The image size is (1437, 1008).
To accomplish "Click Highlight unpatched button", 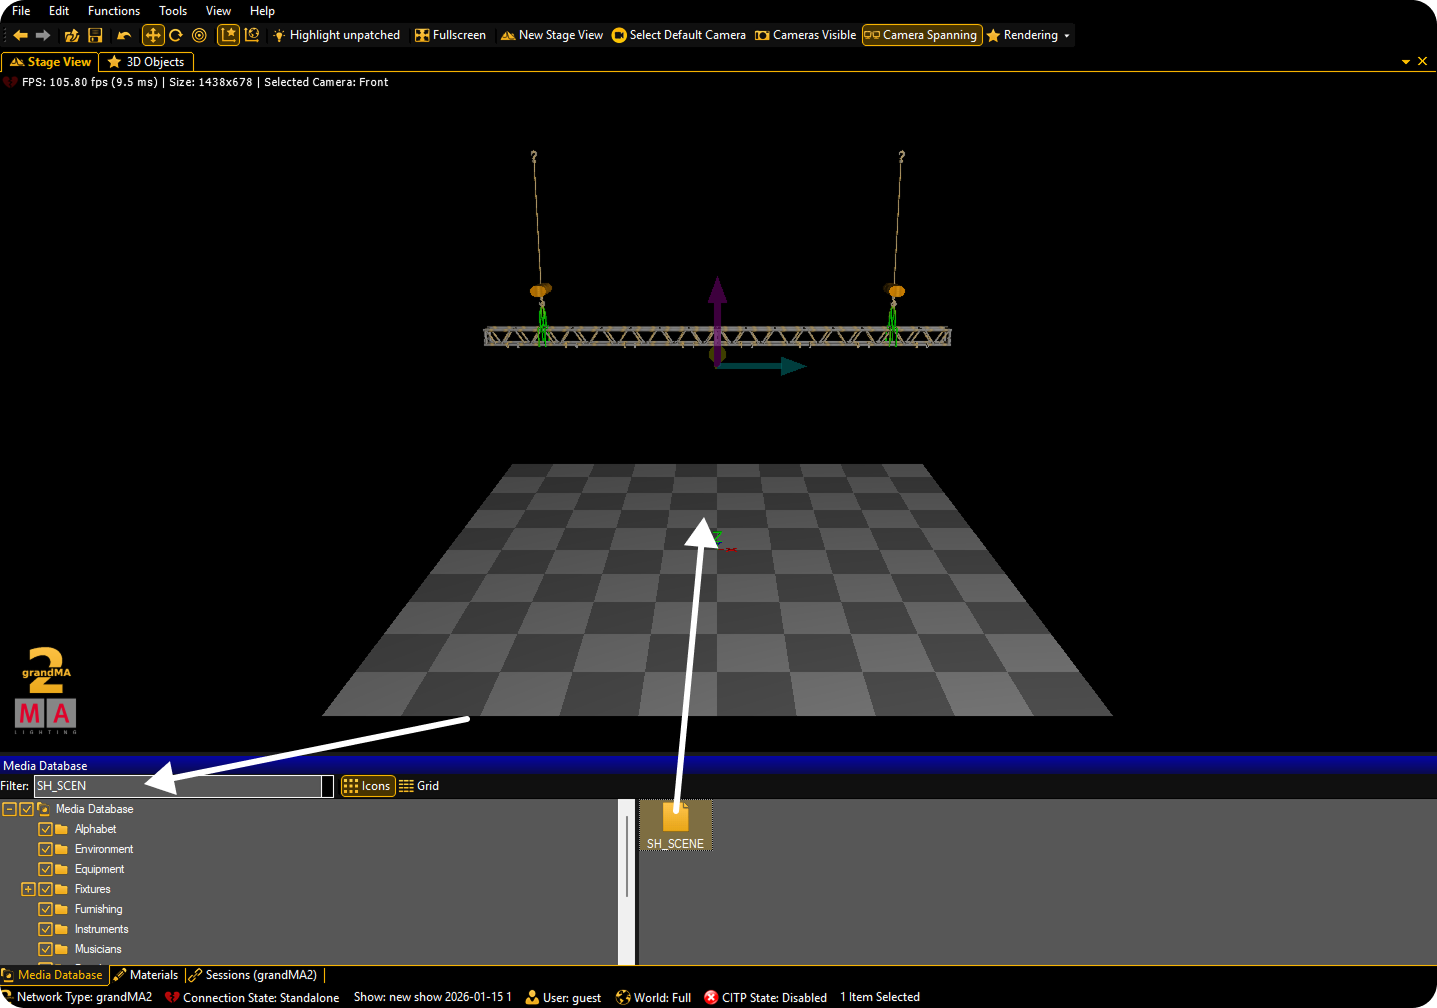I will tap(336, 35).
